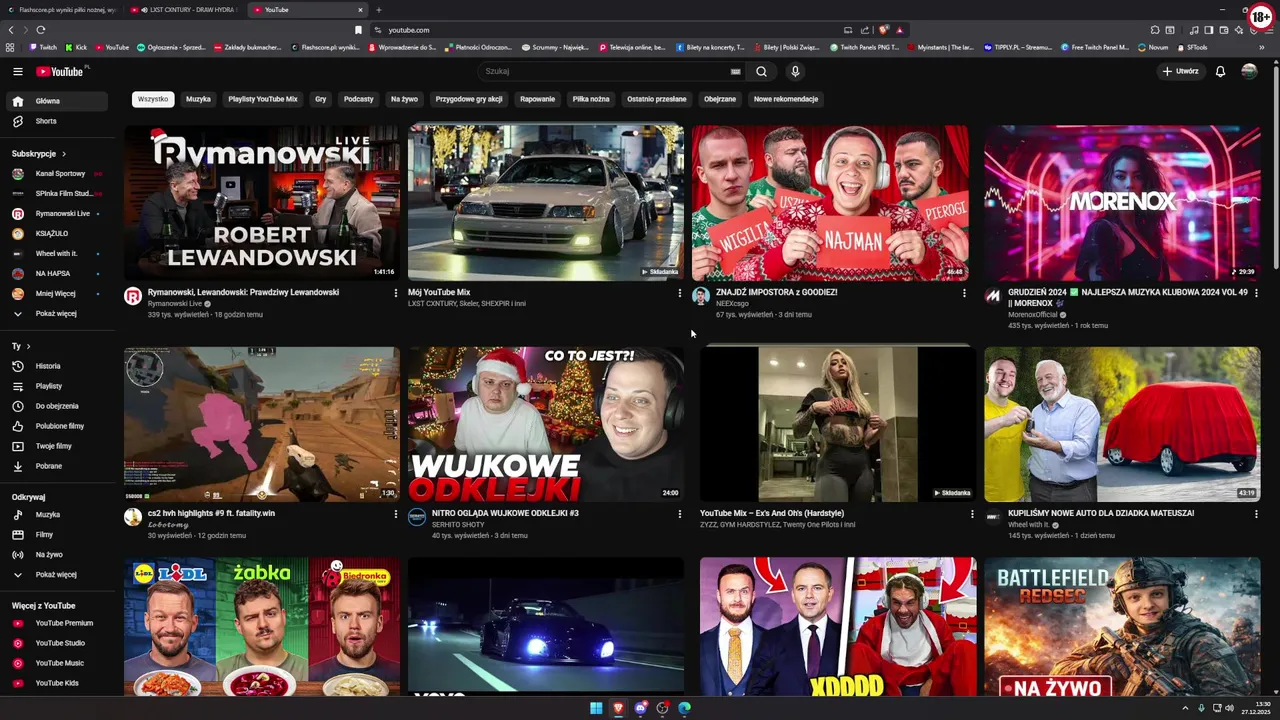Image resolution: width=1280 pixels, height=720 pixels.
Task: Go to Główna home in sidebar
Action: coord(55,101)
